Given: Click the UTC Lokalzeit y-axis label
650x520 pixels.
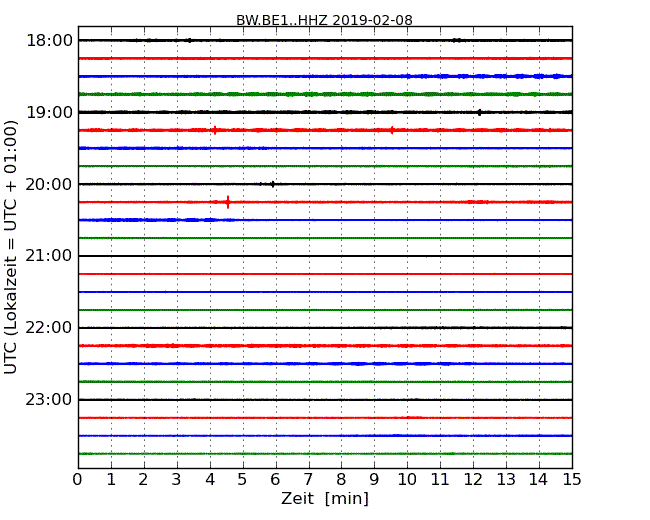Looking at the screenshot, I should [x=11, y=247].
